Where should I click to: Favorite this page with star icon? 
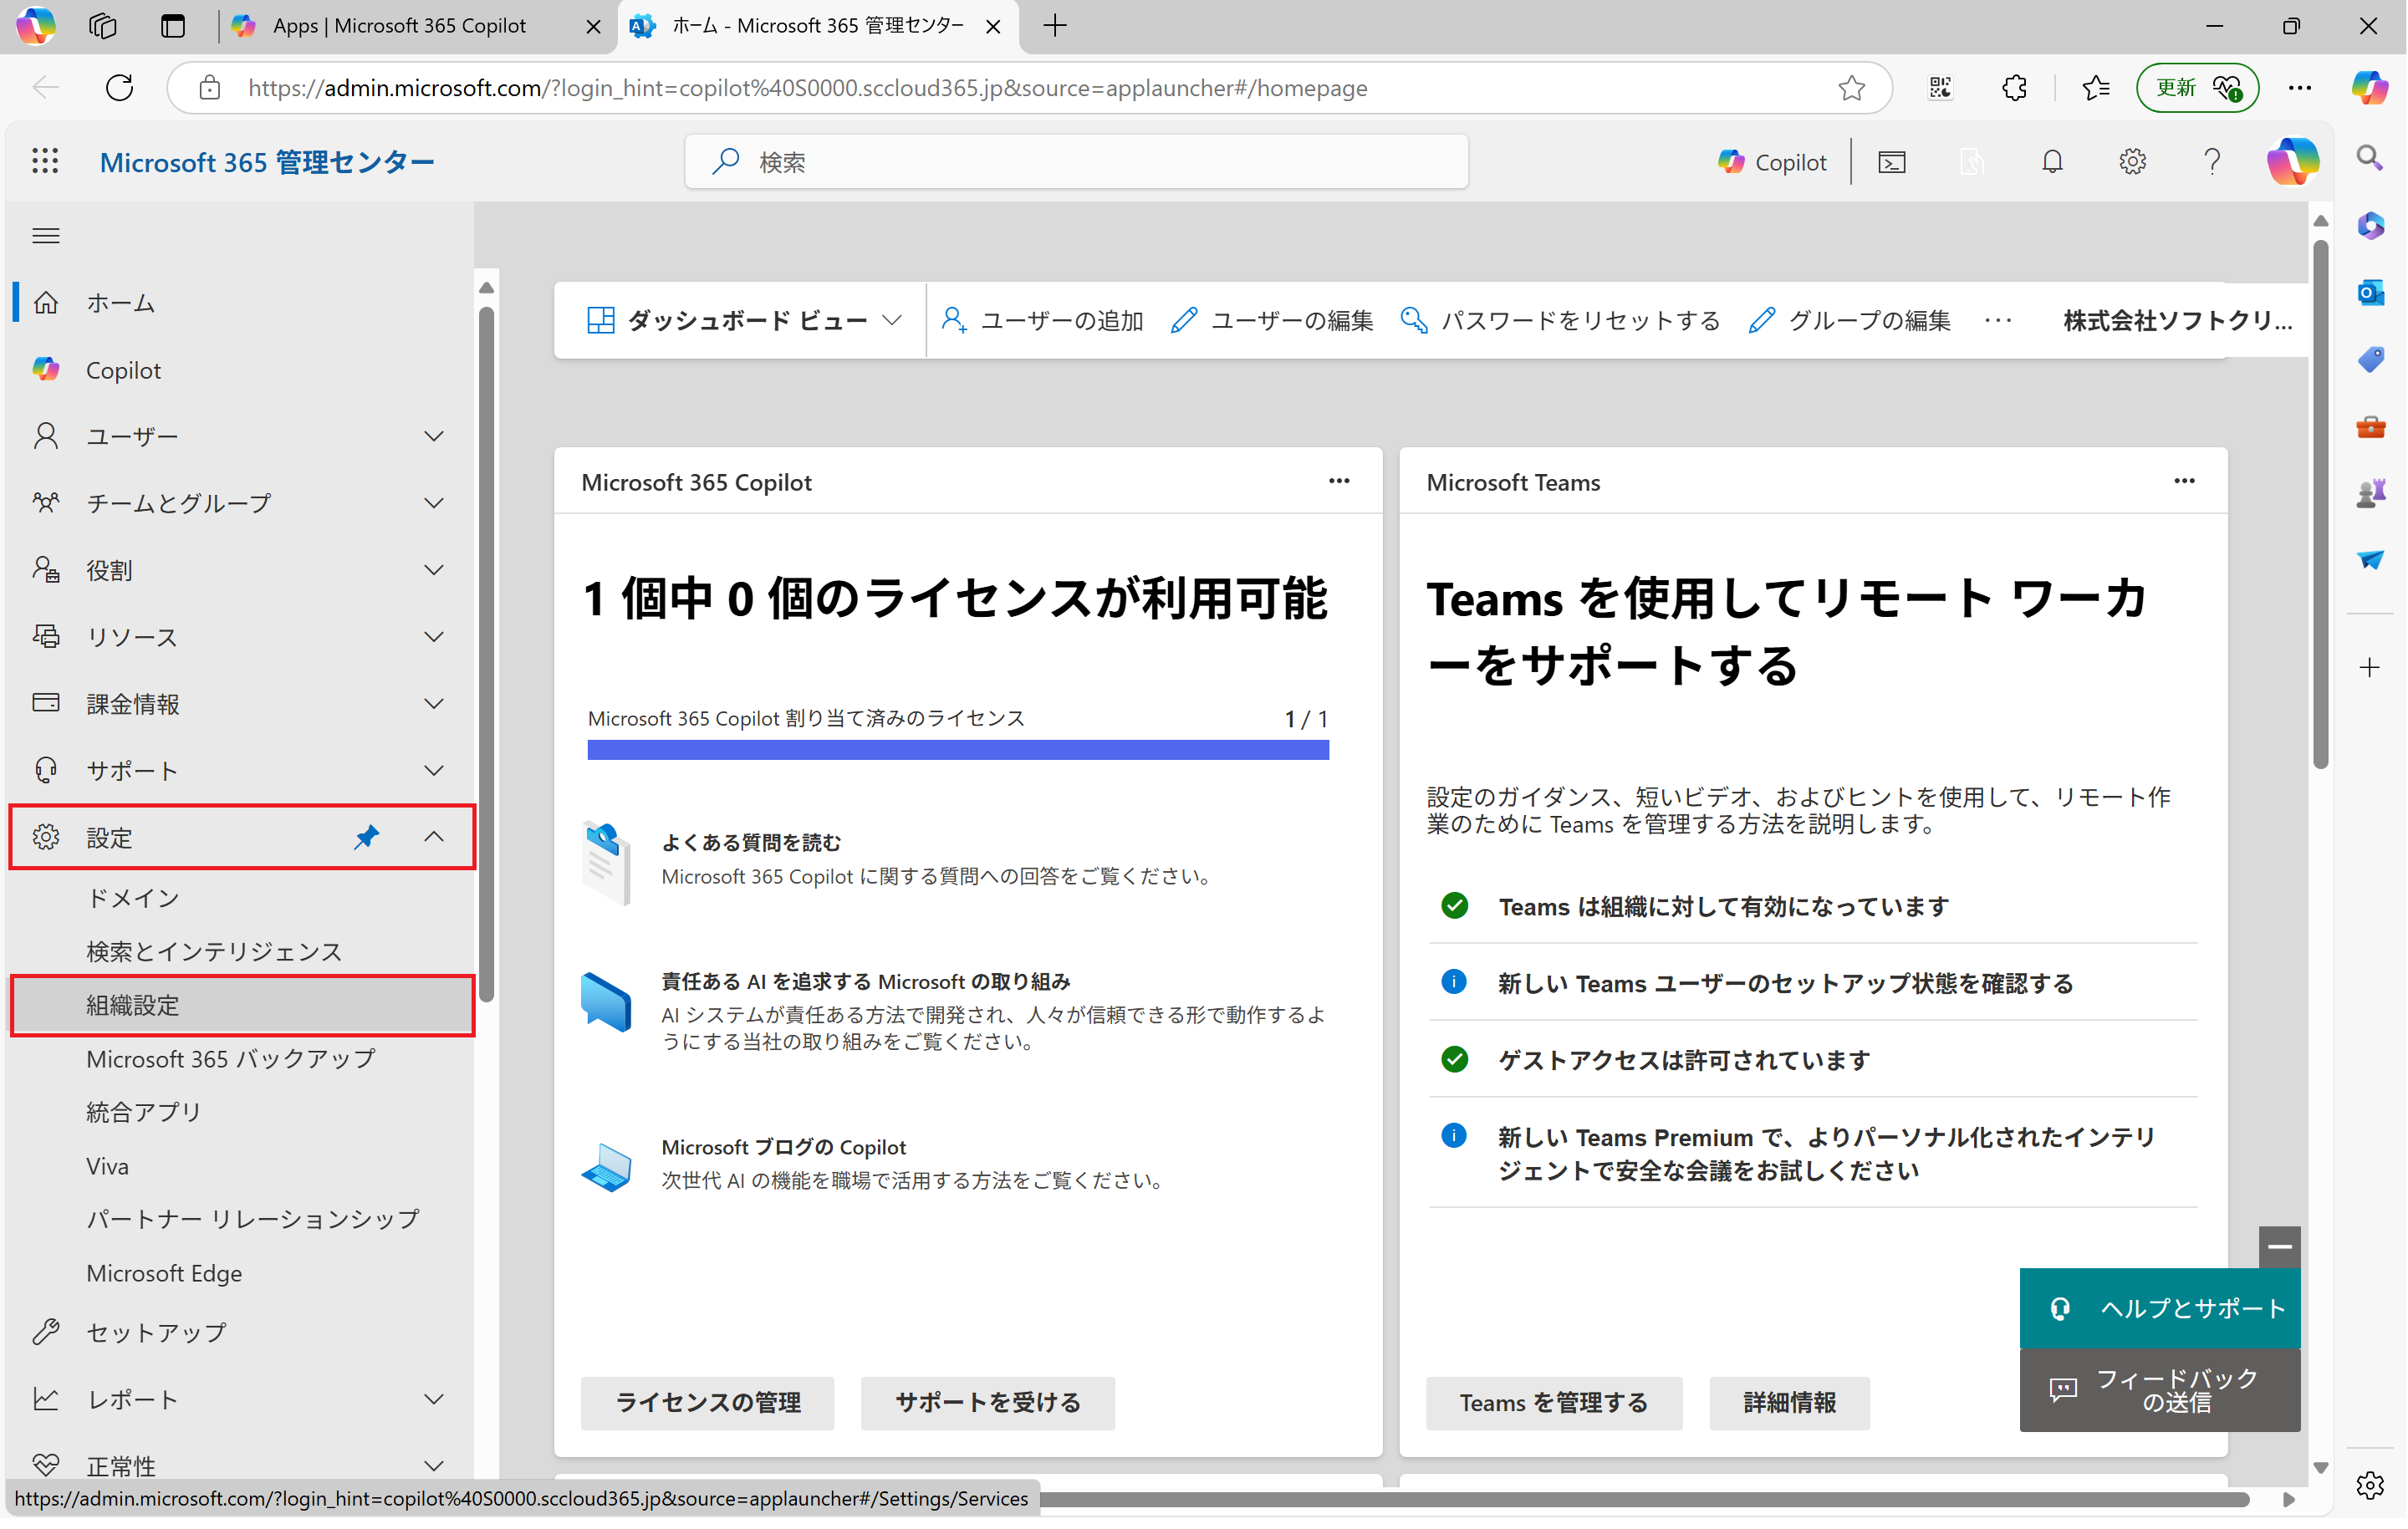[1852, 88]
